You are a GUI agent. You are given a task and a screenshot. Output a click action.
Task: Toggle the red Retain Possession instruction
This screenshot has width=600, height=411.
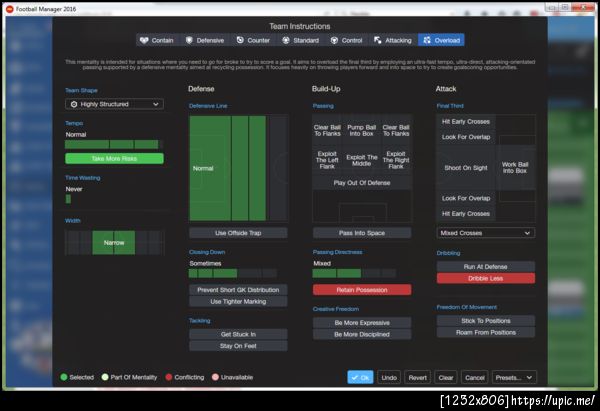click(x=362, y=290)
